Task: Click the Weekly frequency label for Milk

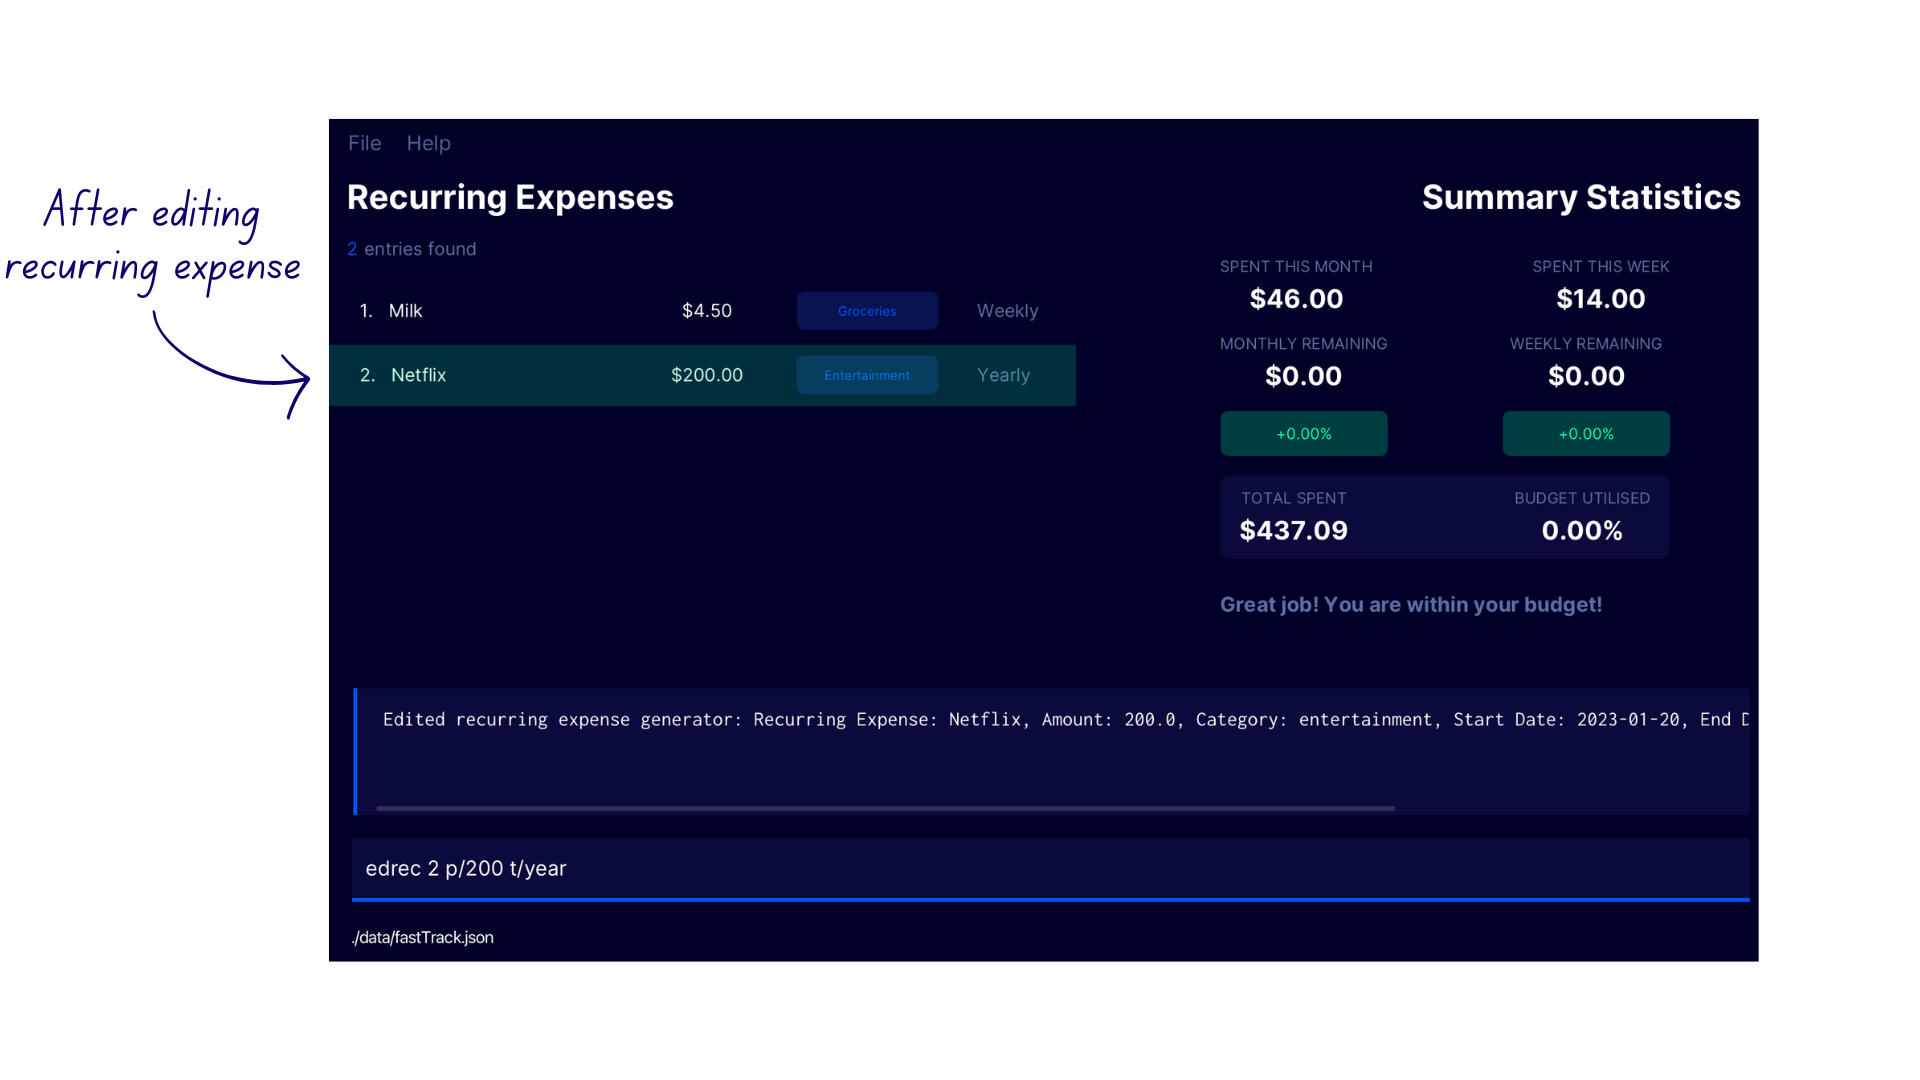Action: pos(1007,311)
